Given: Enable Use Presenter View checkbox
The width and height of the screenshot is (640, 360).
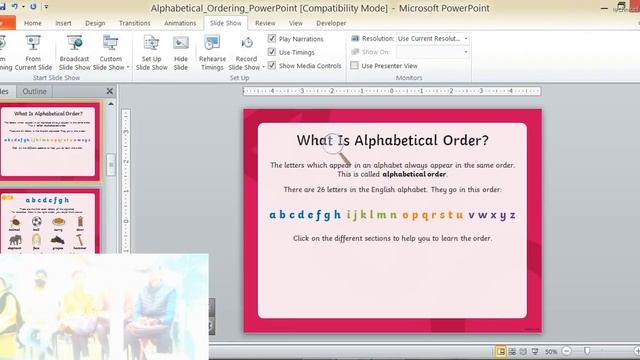Looking at the screenshot, I should pyautogui.click(x=354, y=65).
